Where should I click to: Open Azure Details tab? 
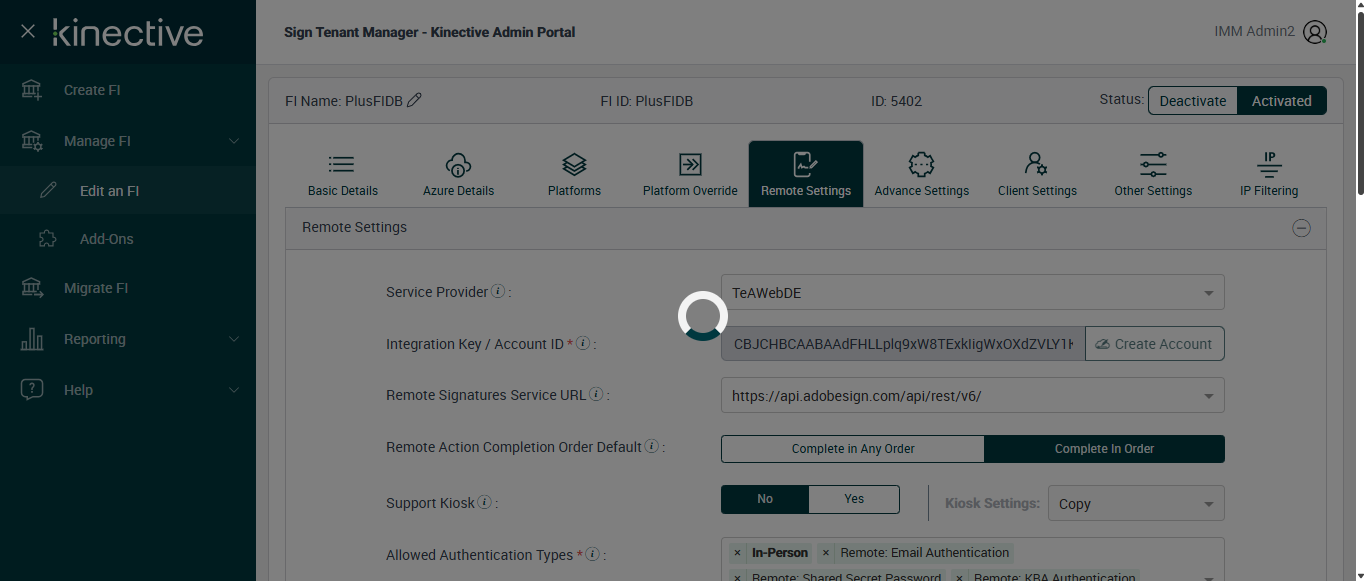tap(458, 174)
